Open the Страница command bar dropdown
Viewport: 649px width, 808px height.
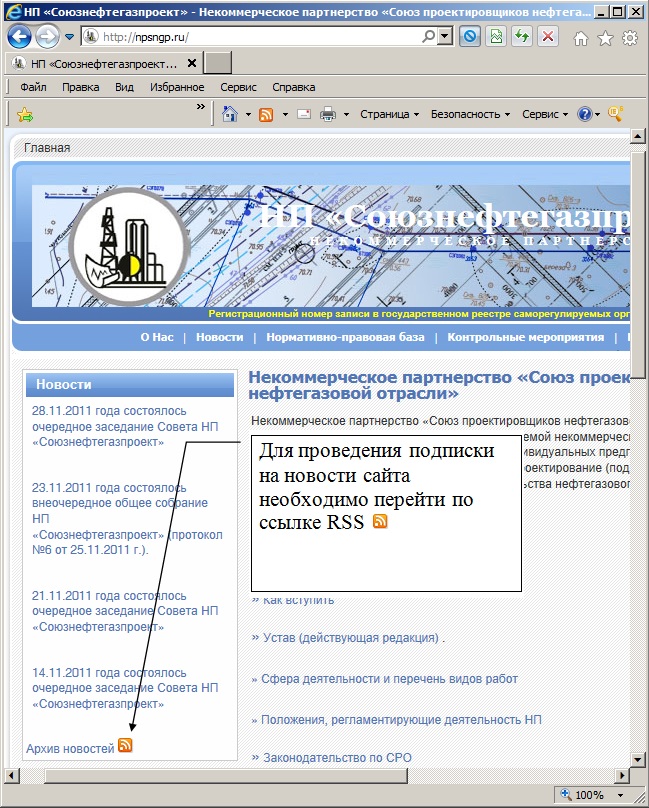389,114
